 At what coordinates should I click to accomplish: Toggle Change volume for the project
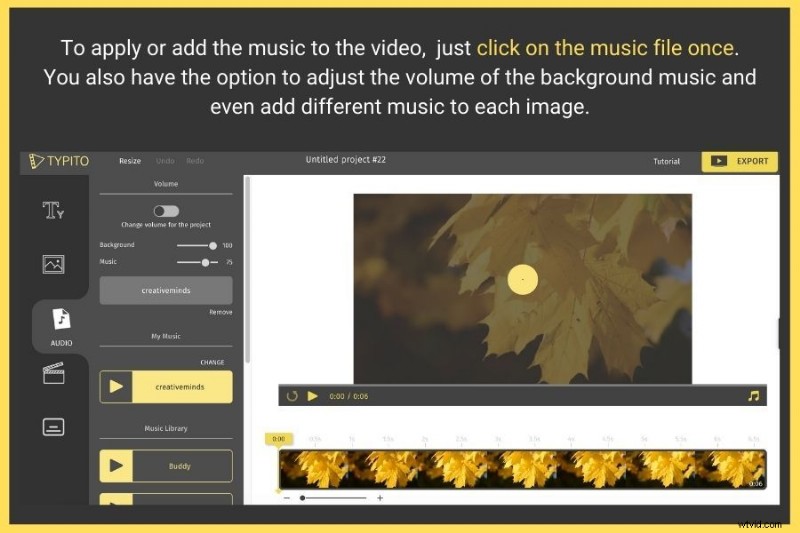[x=166, y=211]
